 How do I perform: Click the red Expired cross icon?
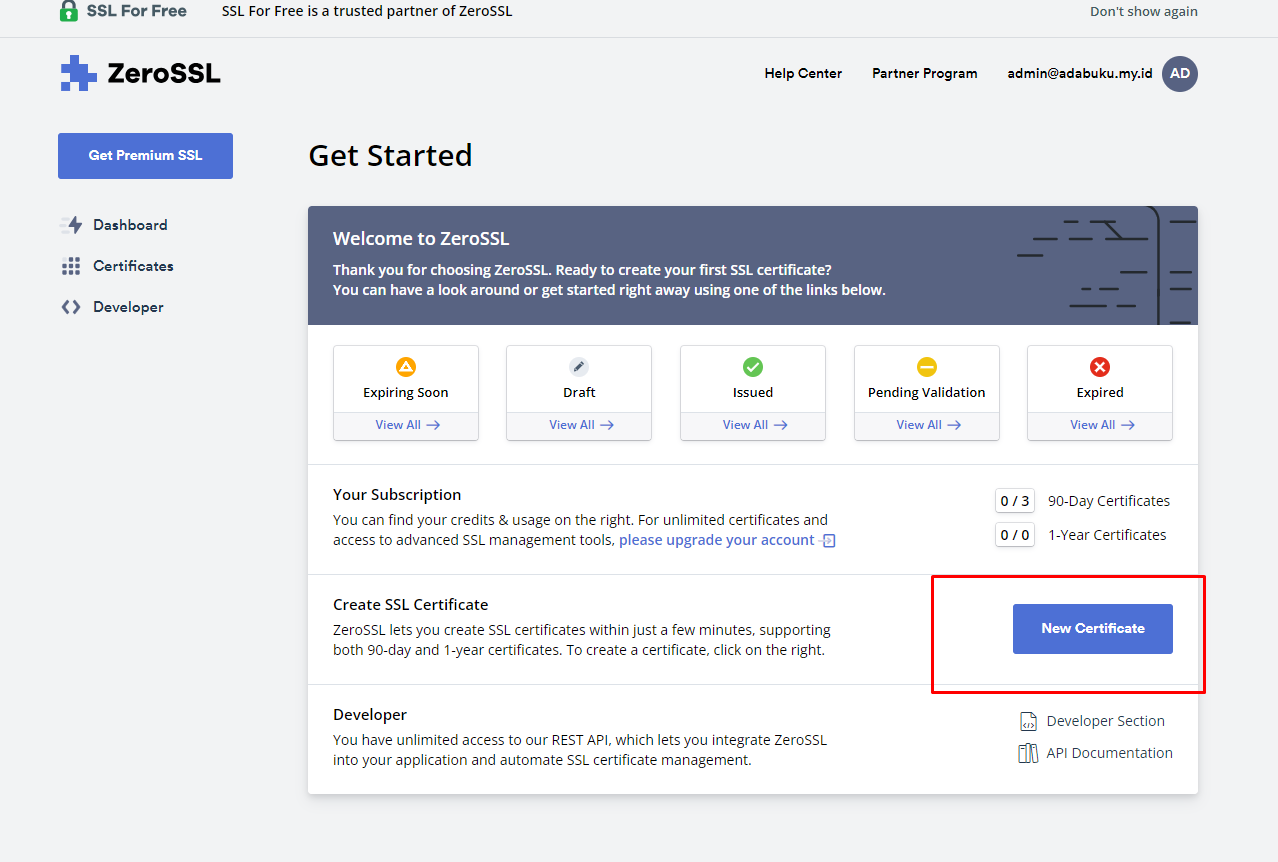(x=1100, y=367)
